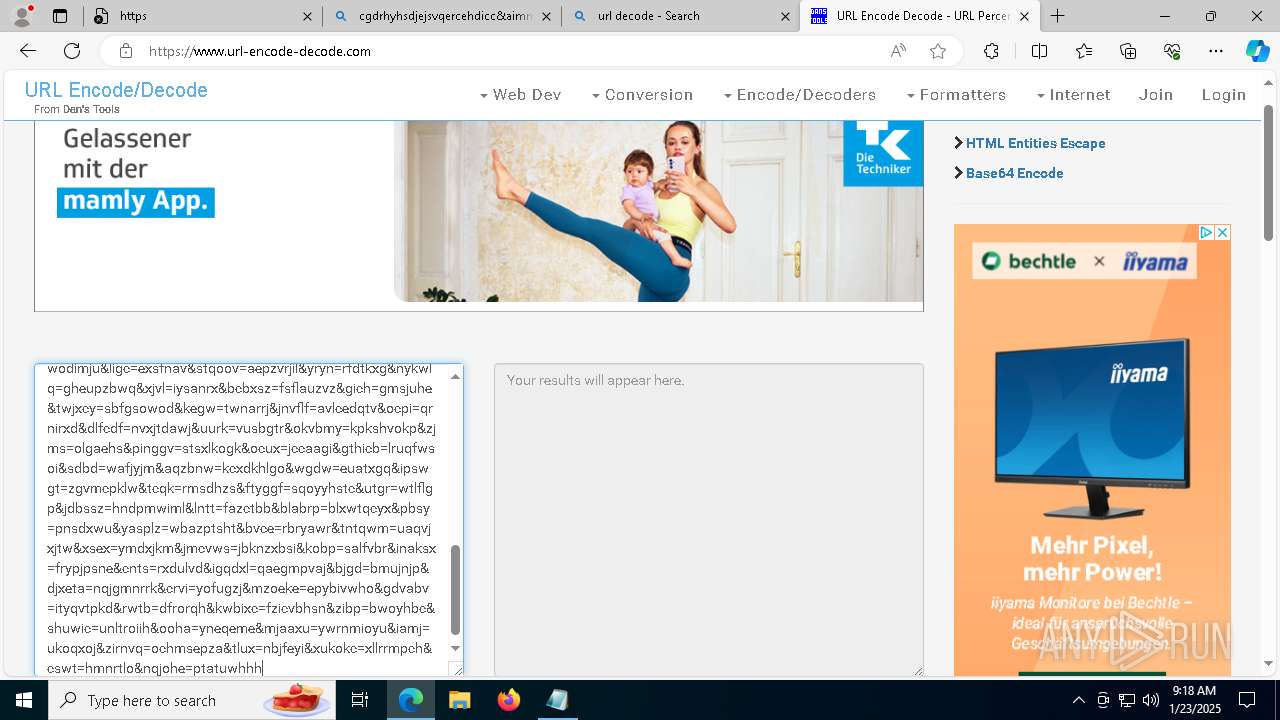Open the Windows Start menu
The width and height of the screenshot is (1280, 720).
pyautogui.click(x=23, y=700)
